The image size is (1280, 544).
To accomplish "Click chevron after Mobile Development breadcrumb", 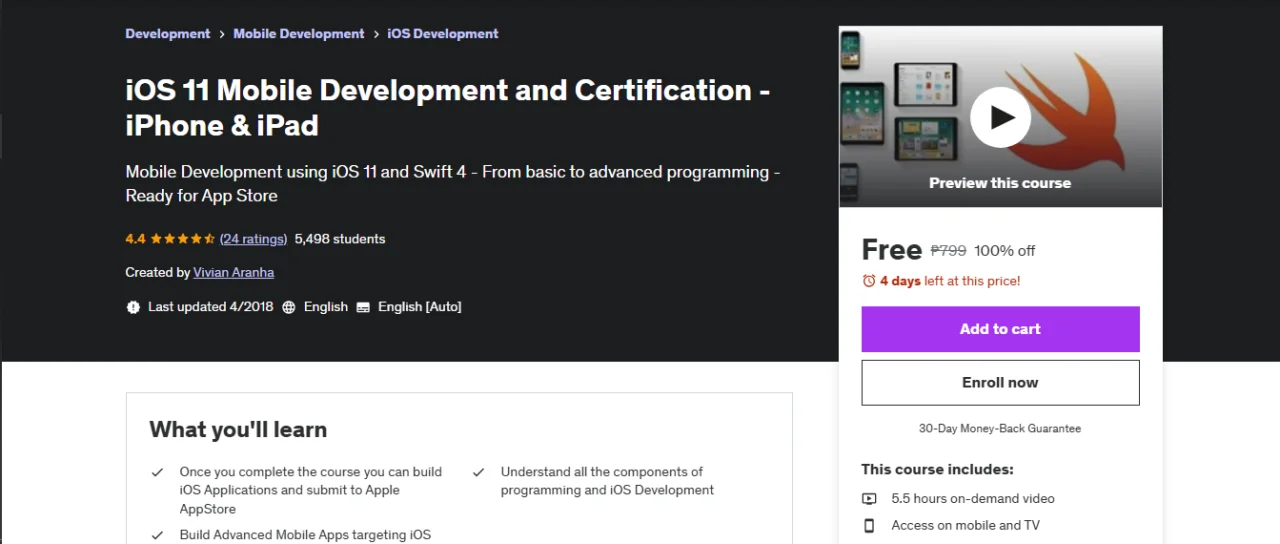I will tap(376, 34).
